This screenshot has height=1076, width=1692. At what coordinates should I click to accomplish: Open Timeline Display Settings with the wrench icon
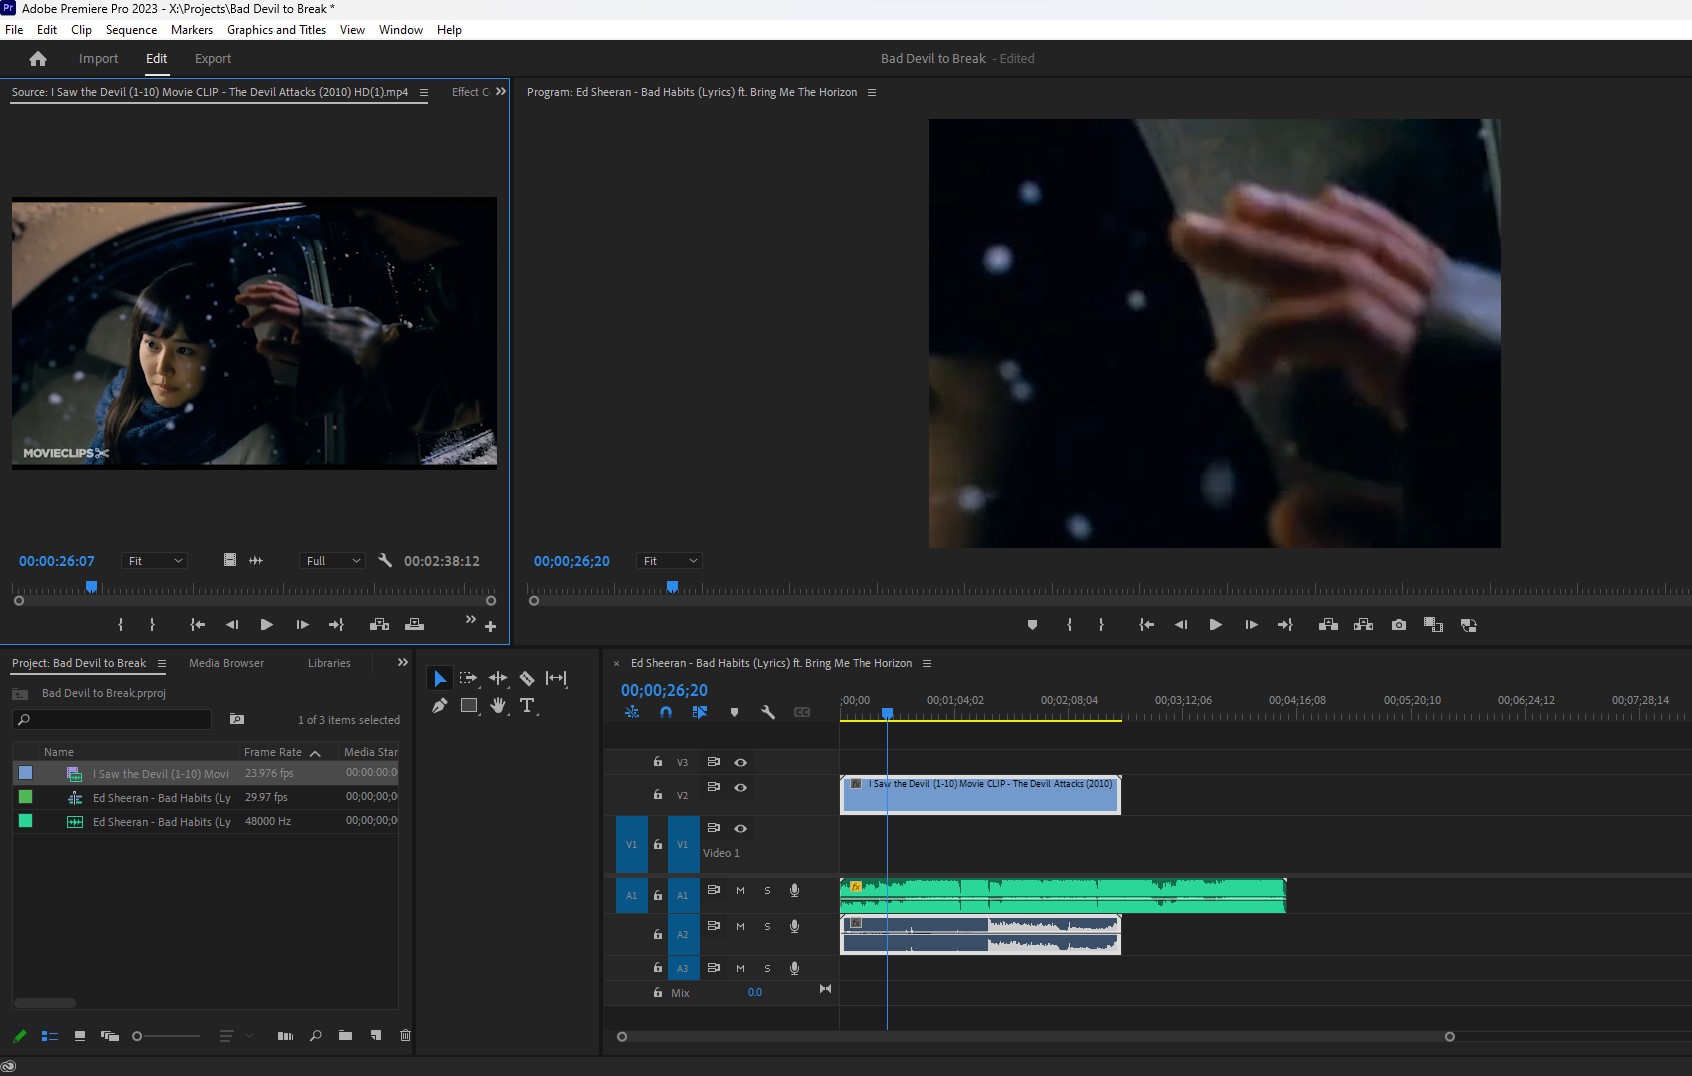(769, 712)
